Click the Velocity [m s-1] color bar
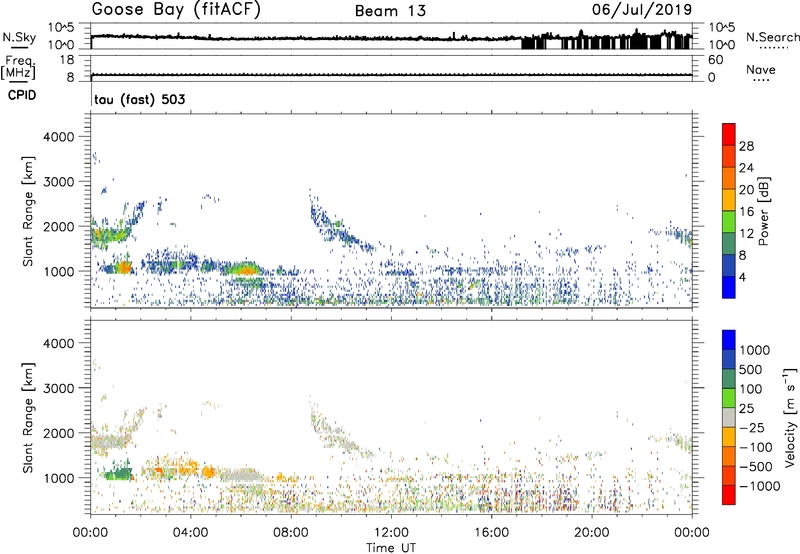 pos(729,417)
